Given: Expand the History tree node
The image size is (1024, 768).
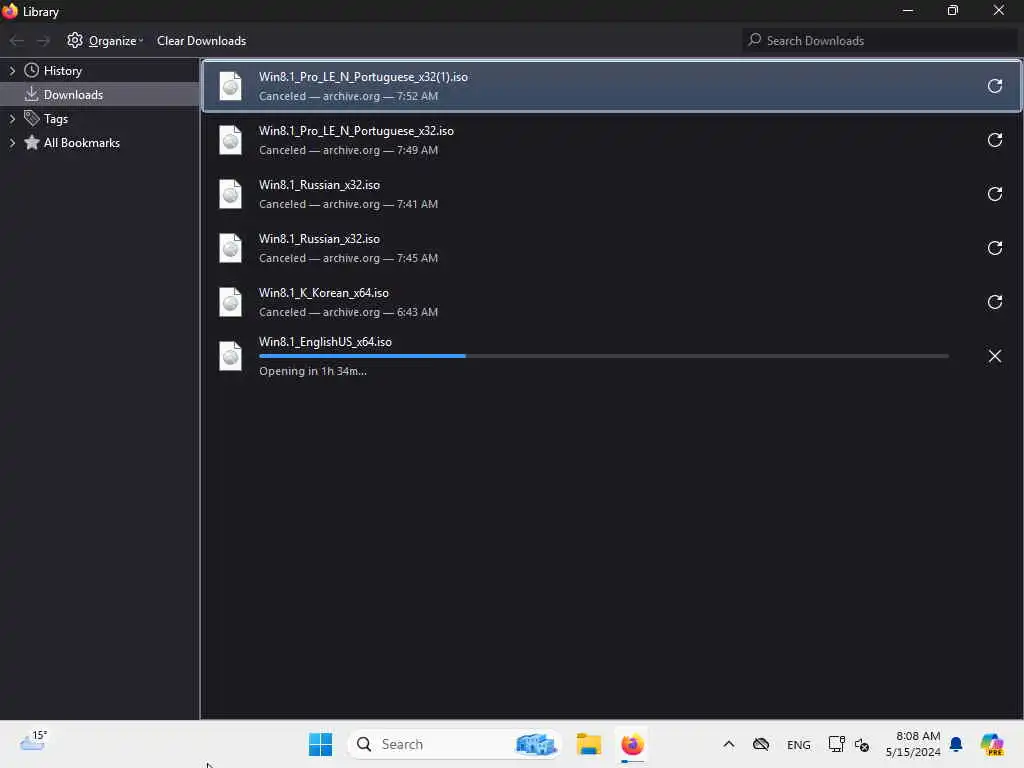Looking at the screenshot, I should [x=12, y=71].
